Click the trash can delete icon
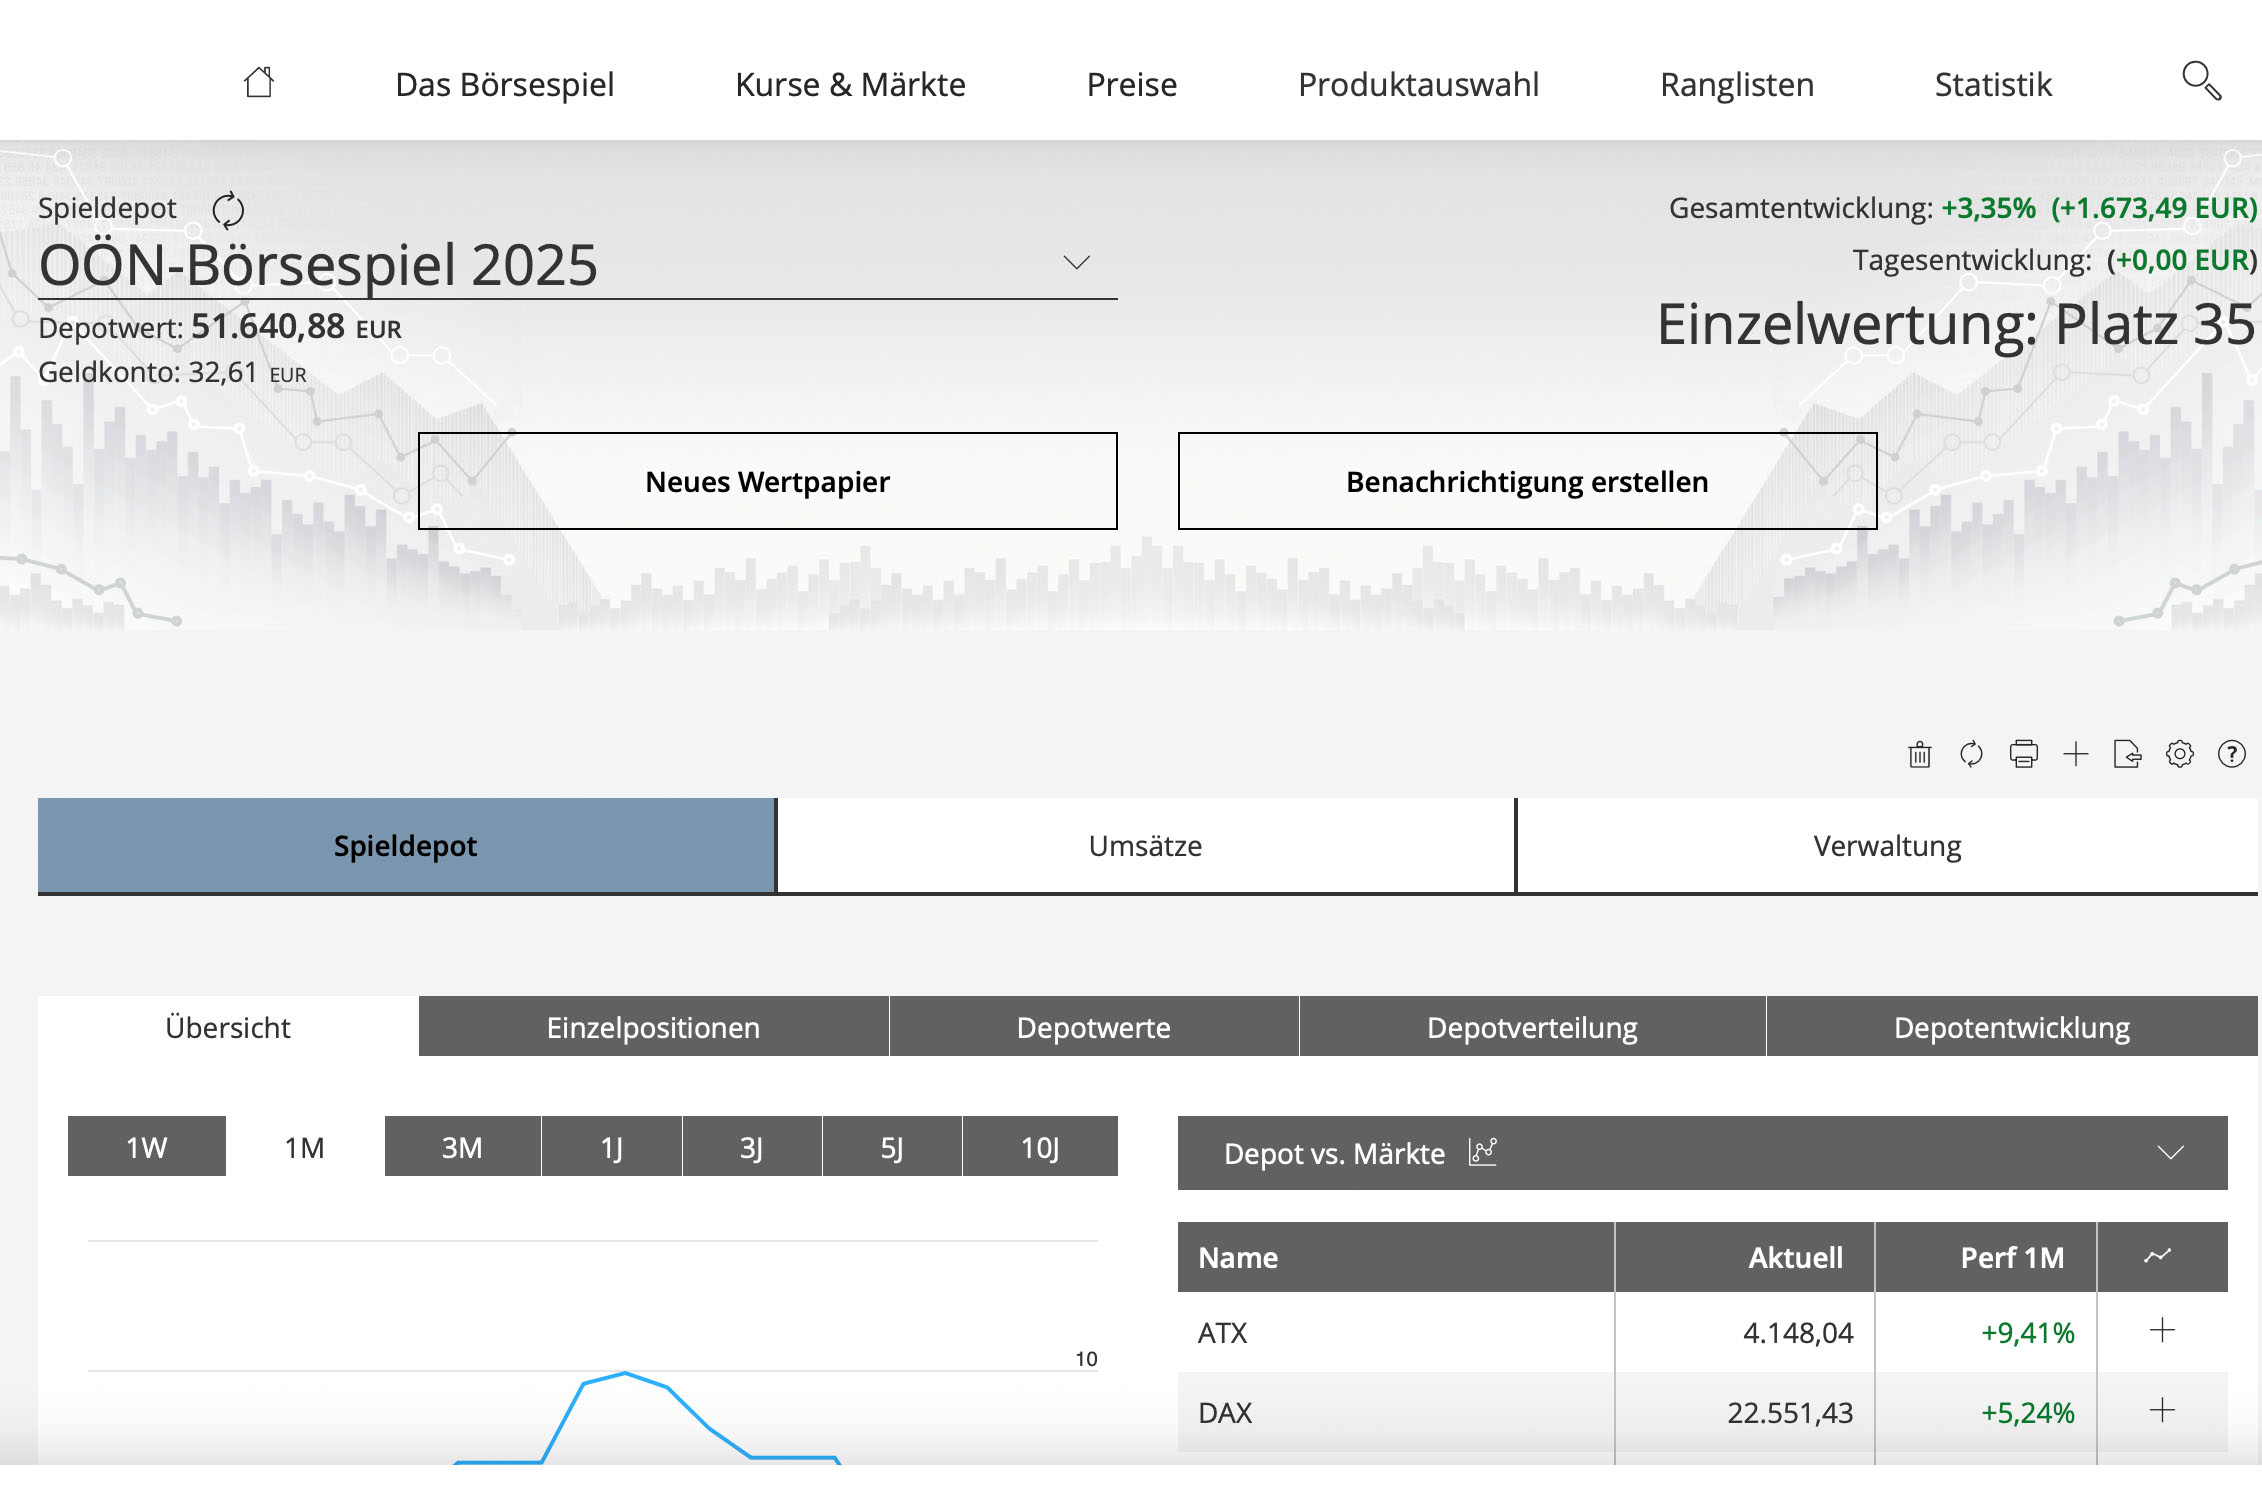2262x1507 pixels. tap(1919, 754)
